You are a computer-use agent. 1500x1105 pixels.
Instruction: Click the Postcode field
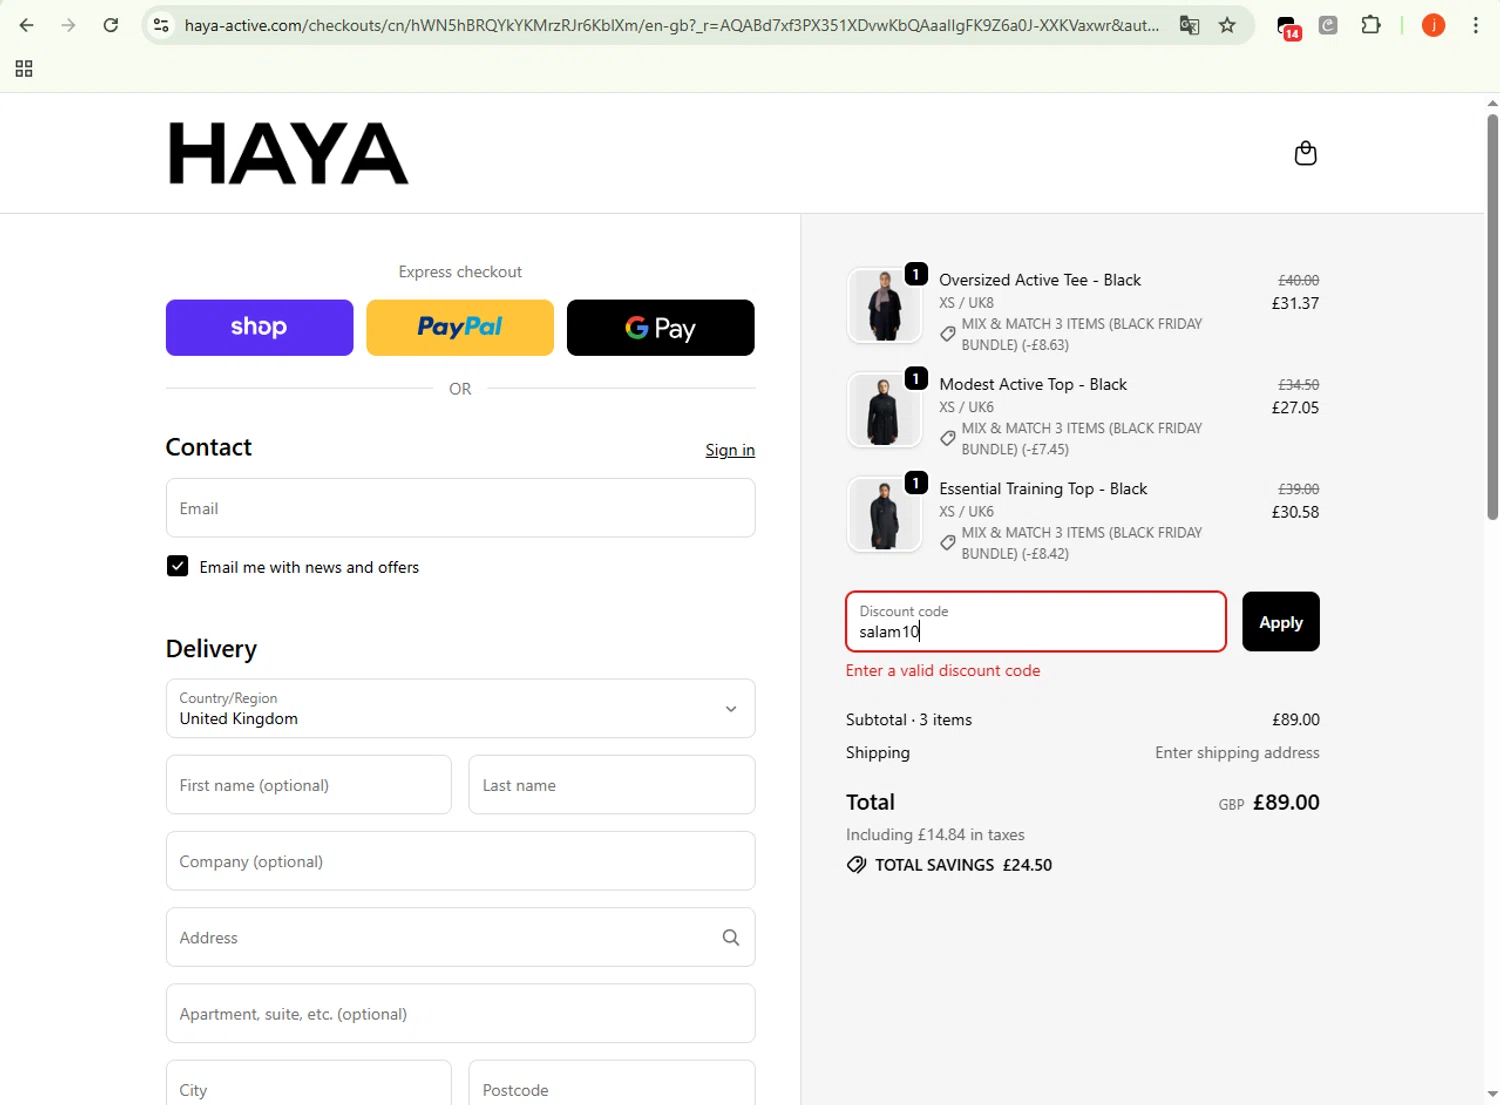click(x=611, y=1084)
